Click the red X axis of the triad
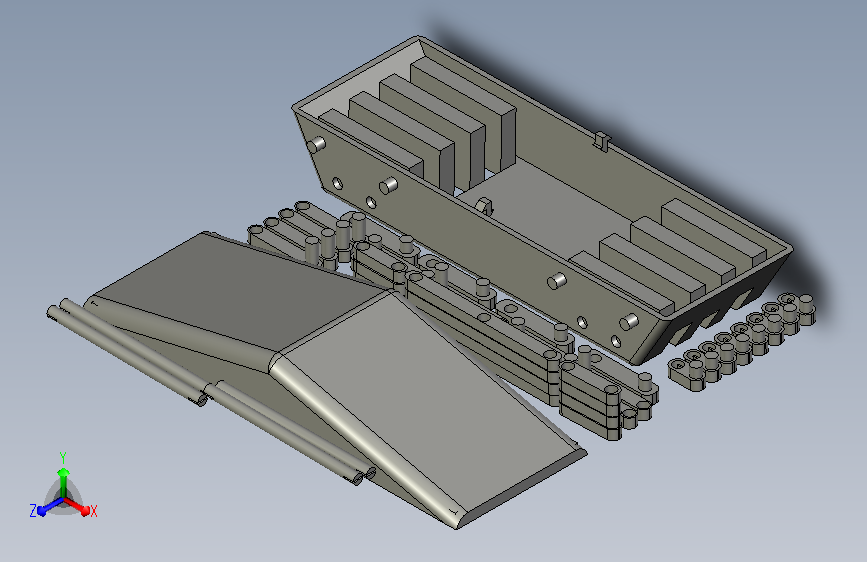The height and width of the screenshot is (562, 867). pos(78,506)
